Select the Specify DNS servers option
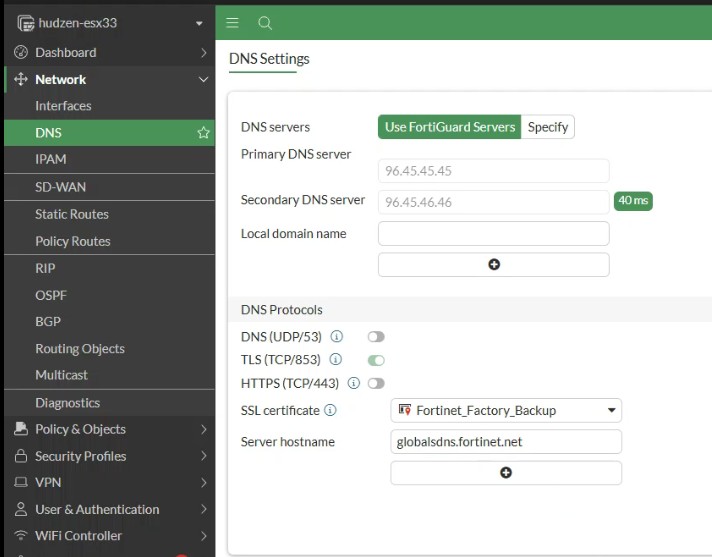This screenshot has width=712, height=557. click(548, 127)
